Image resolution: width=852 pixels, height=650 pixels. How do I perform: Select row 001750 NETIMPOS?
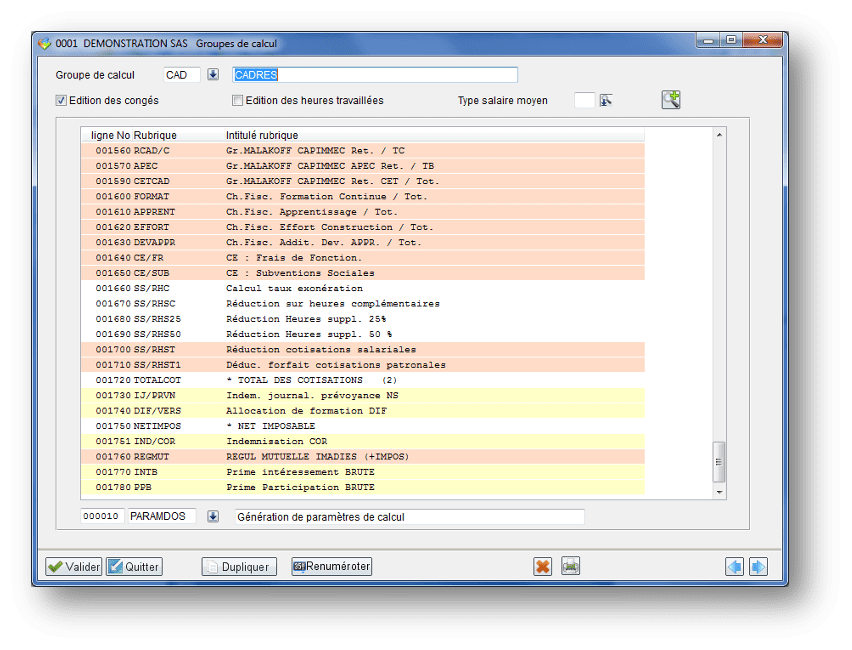pyautogui.click(x=363, y=426)
